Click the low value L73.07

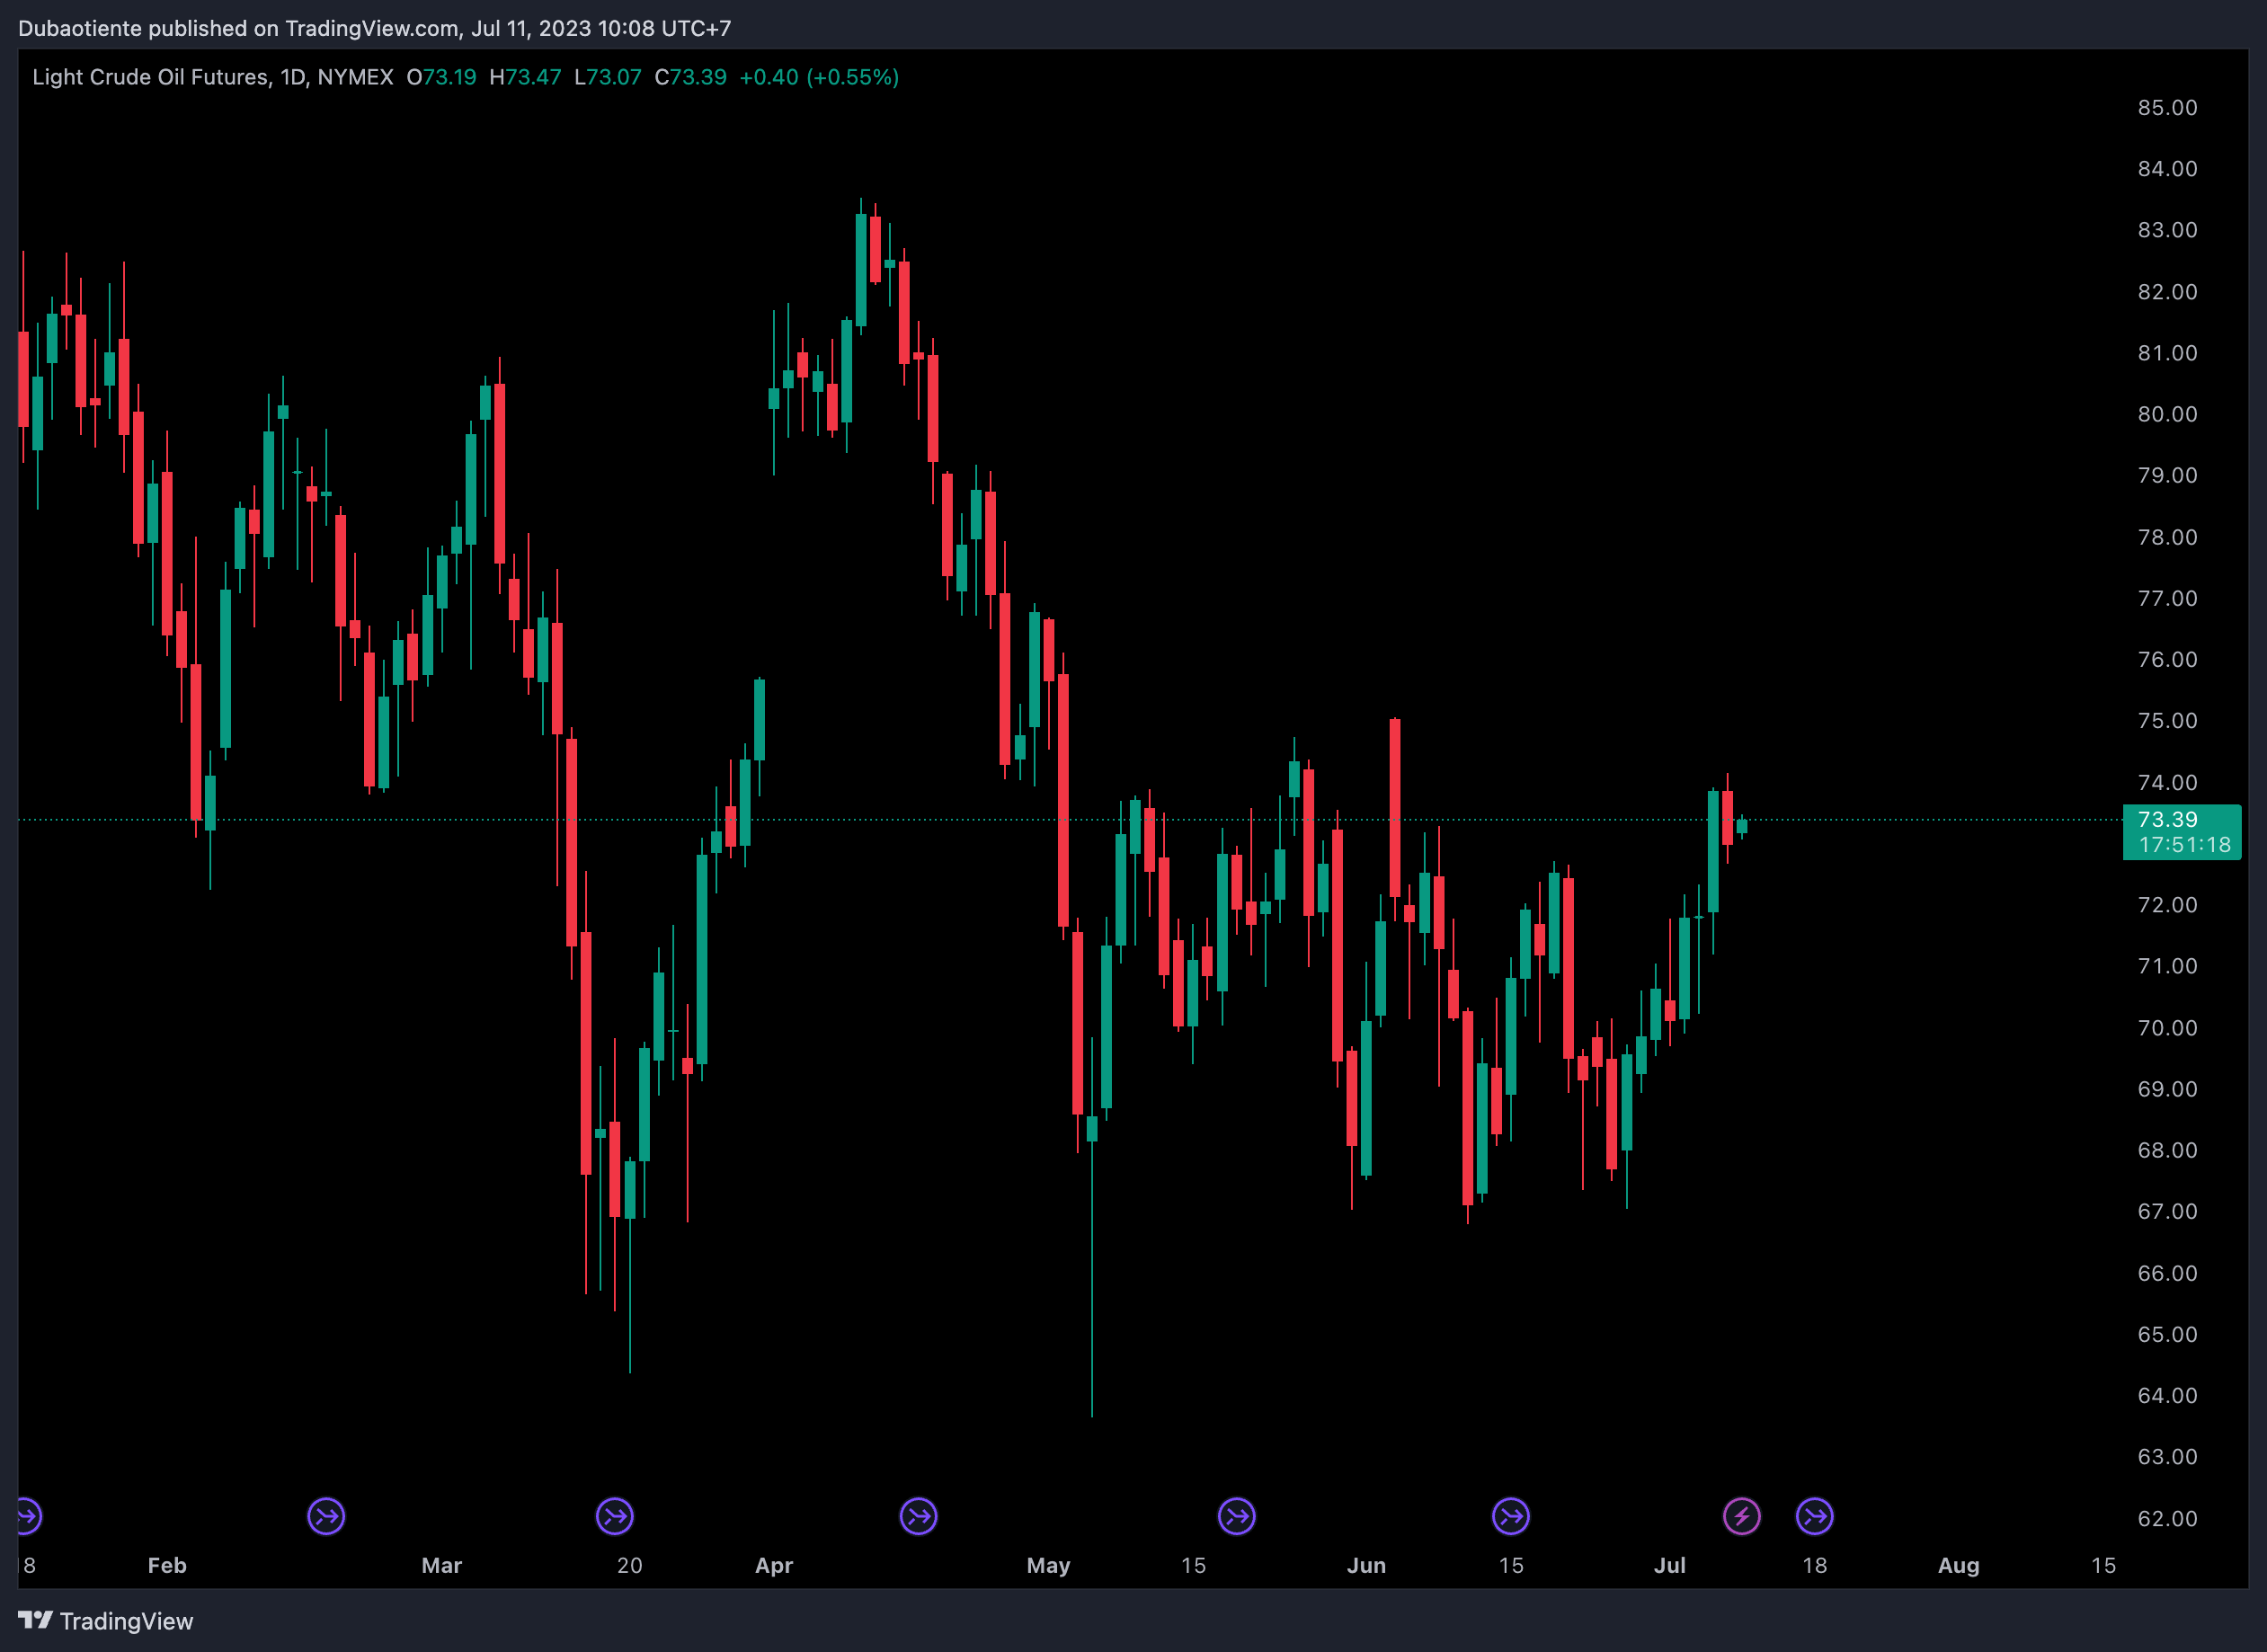608,77
